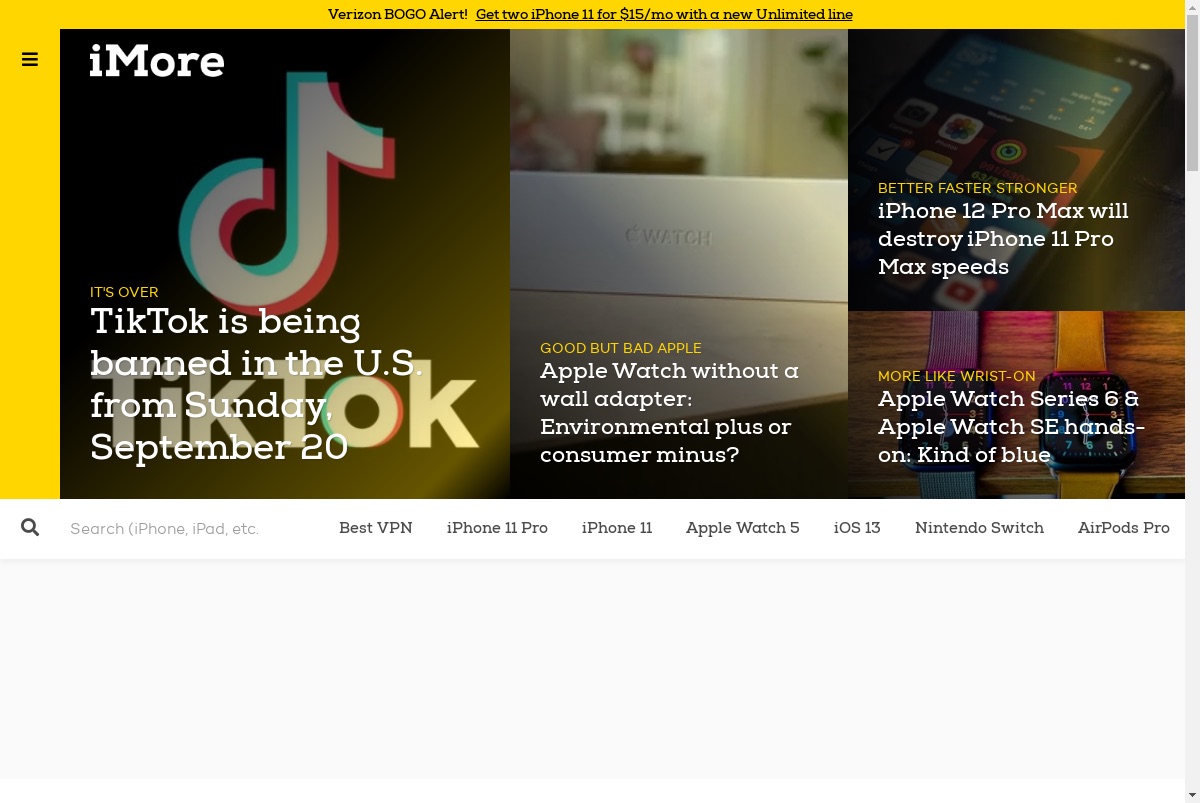
Task: Click the Verizon BOGO Alert! text
Action: point(398,14)
